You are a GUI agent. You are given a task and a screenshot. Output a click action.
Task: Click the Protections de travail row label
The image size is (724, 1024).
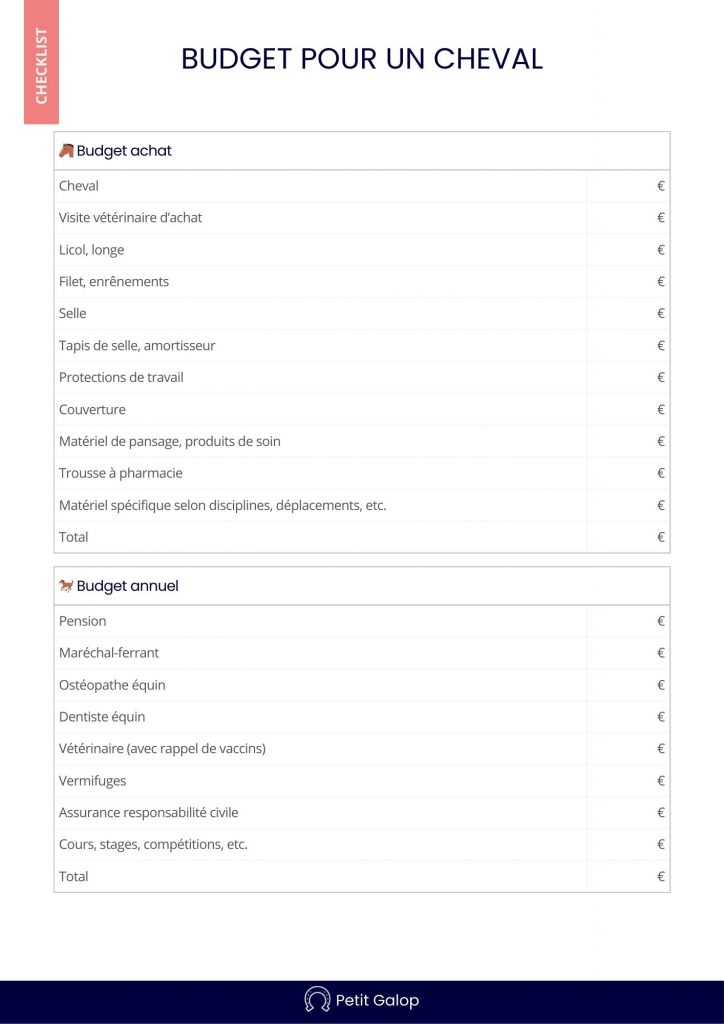pyautogui.click(x=121, y=378)
